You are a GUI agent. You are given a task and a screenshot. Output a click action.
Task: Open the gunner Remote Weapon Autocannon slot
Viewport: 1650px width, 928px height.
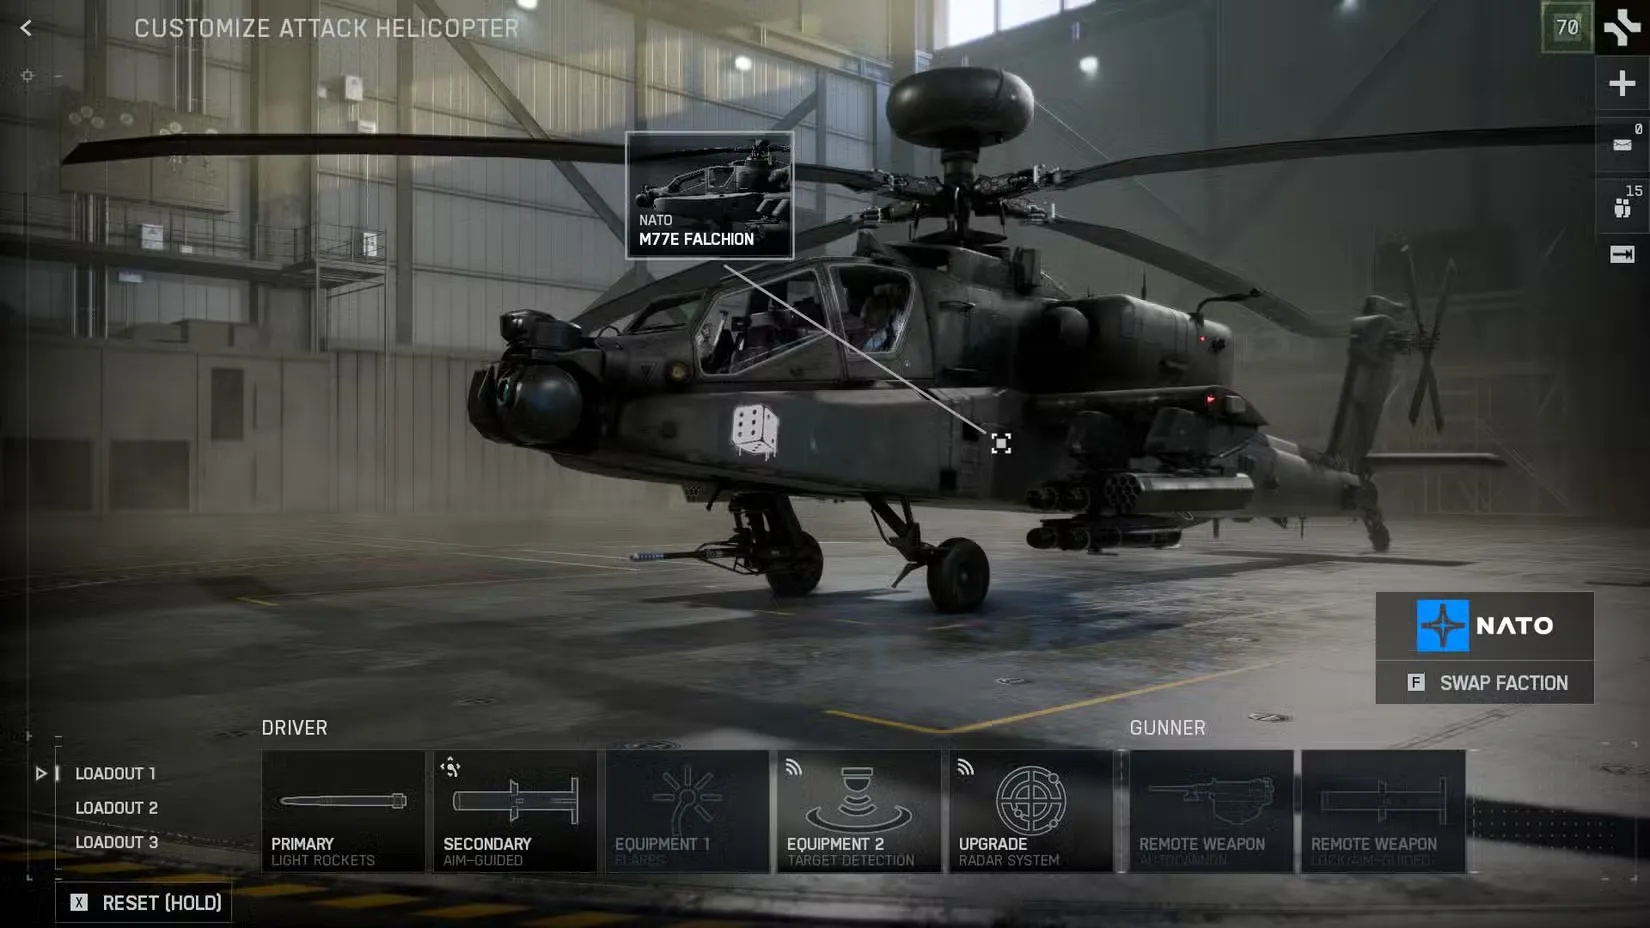1211,810
